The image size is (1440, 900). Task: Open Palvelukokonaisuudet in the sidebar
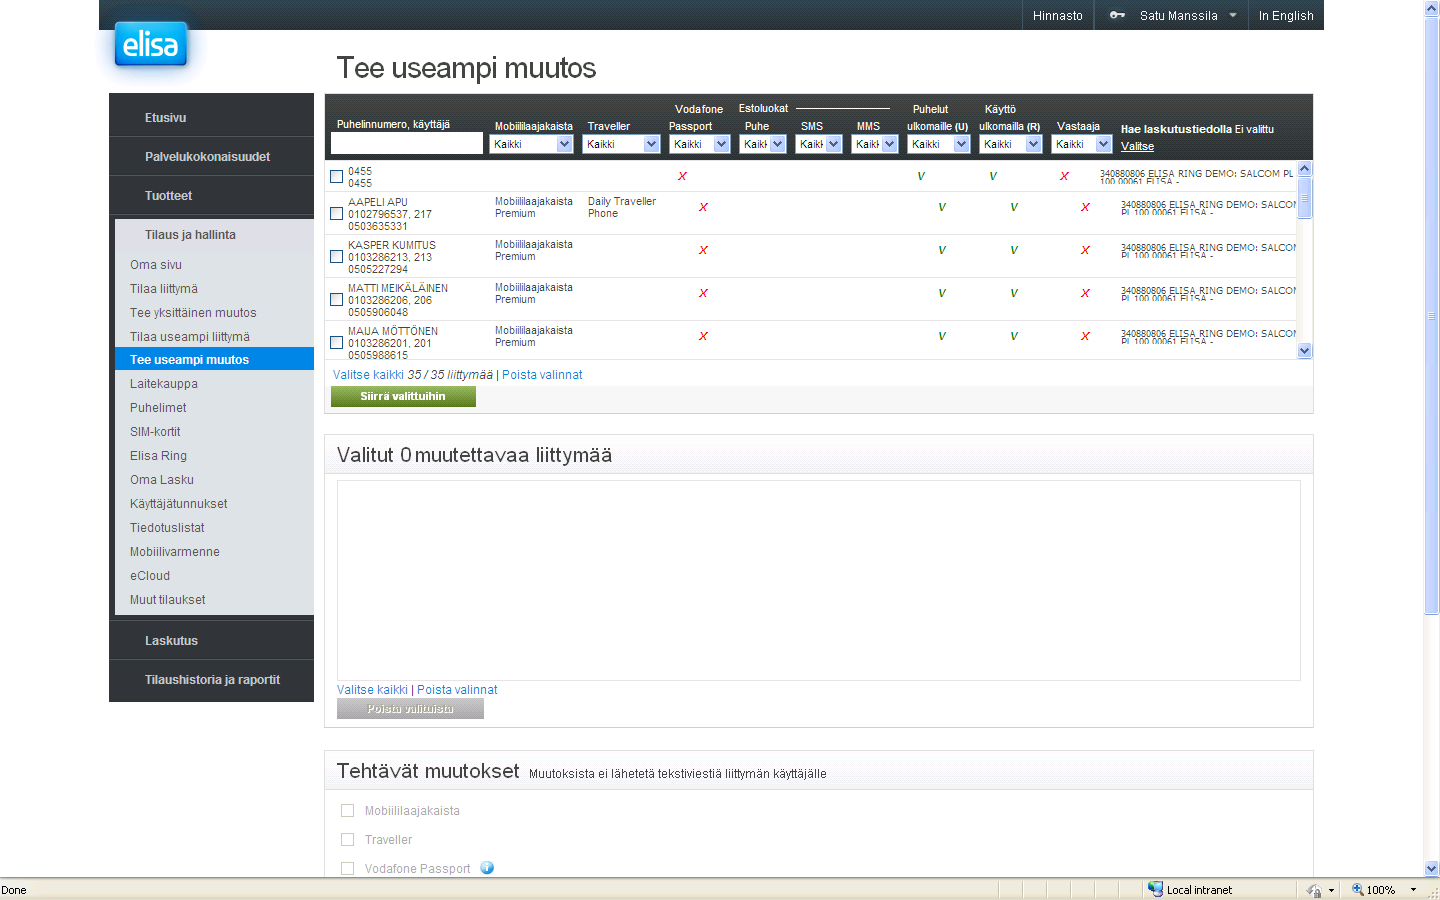click(x=207, y=157)
